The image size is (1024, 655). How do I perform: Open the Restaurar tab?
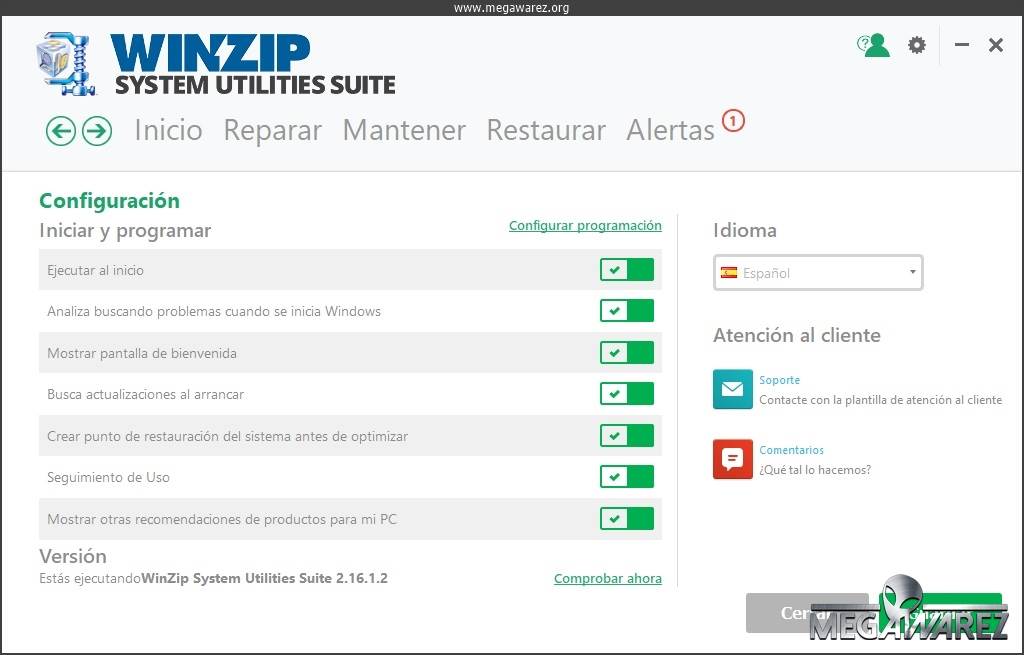(546, 130)
